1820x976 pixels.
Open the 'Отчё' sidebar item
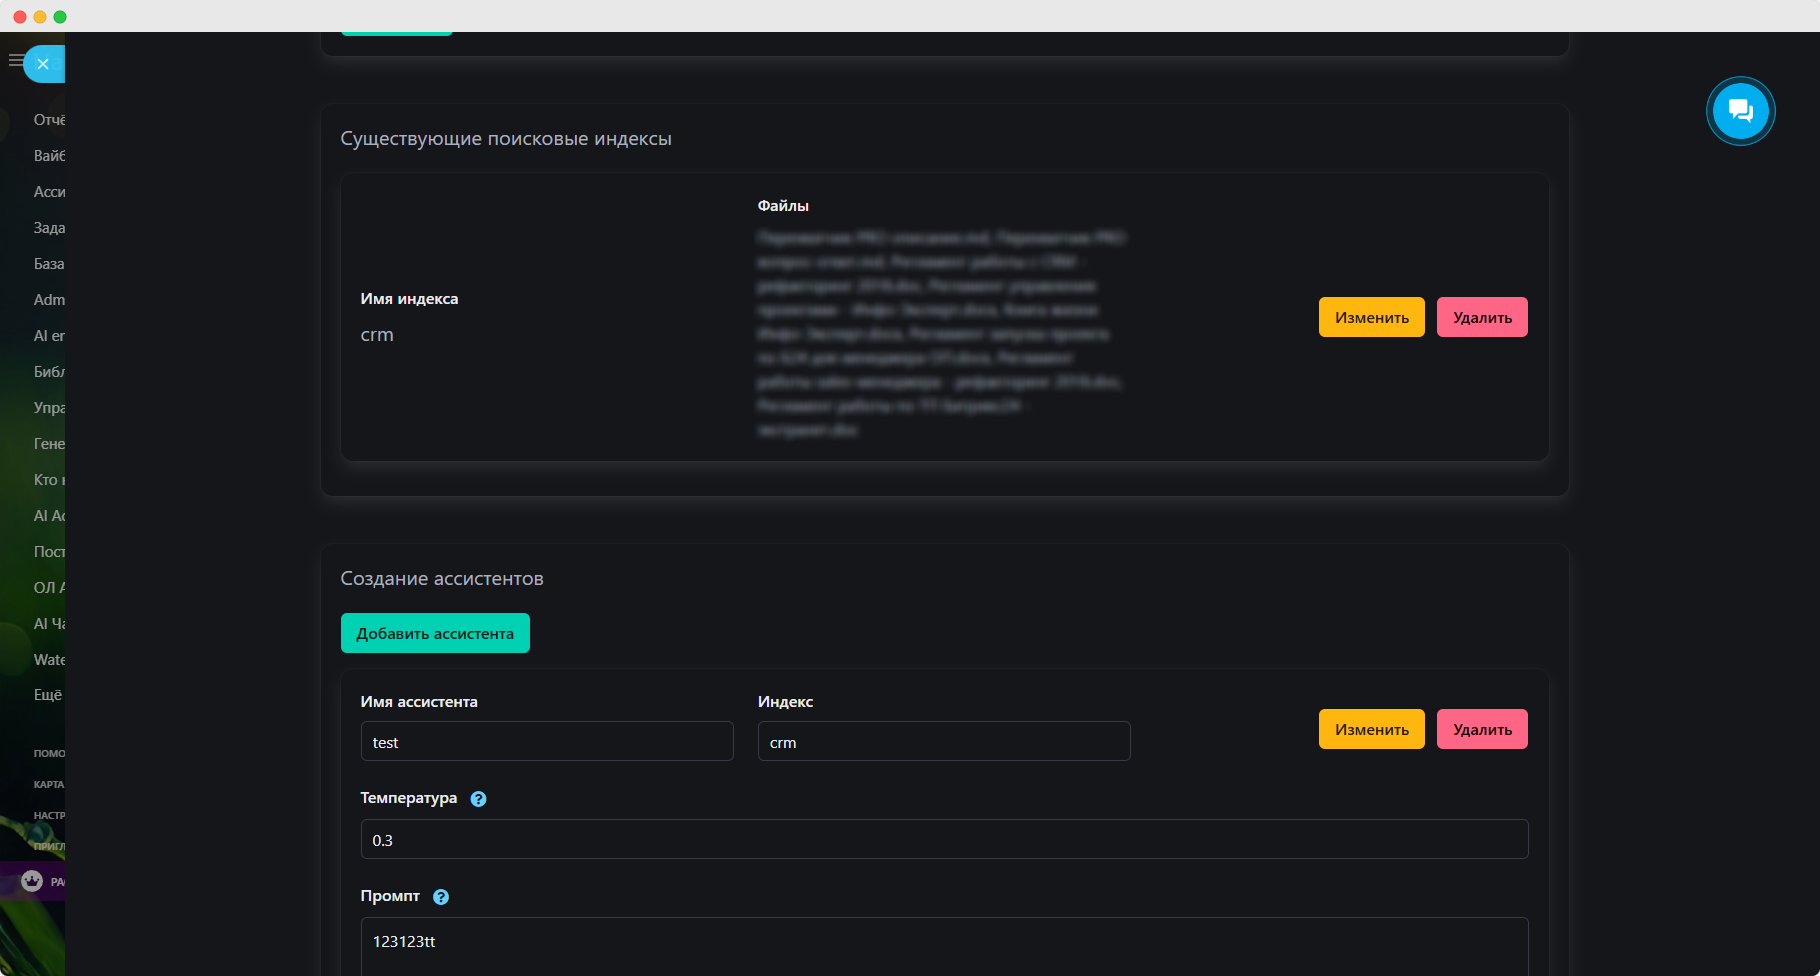49,120
